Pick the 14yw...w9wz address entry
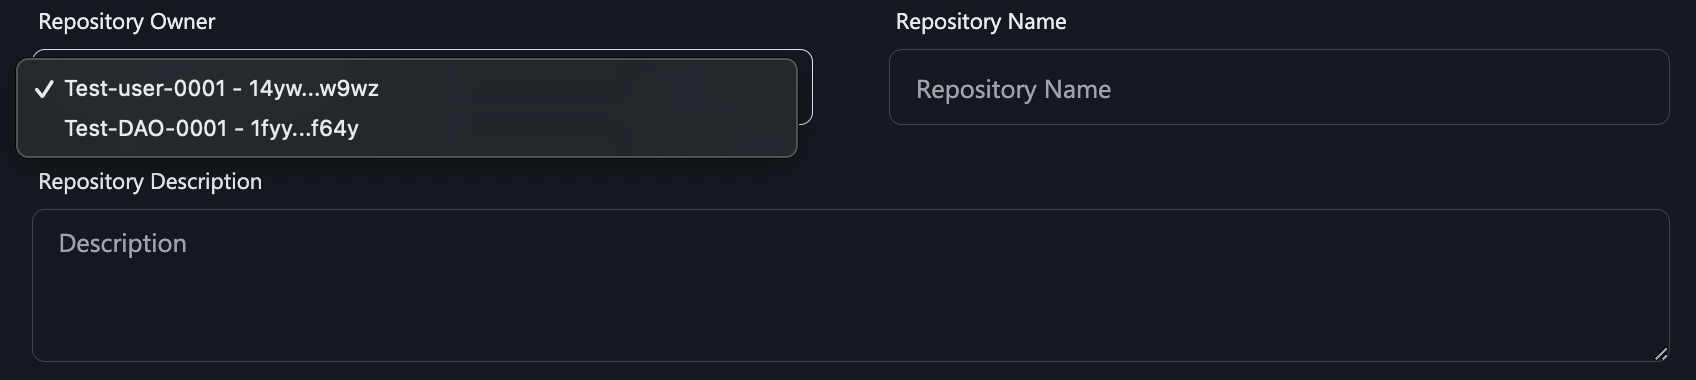 click(314, 88)
